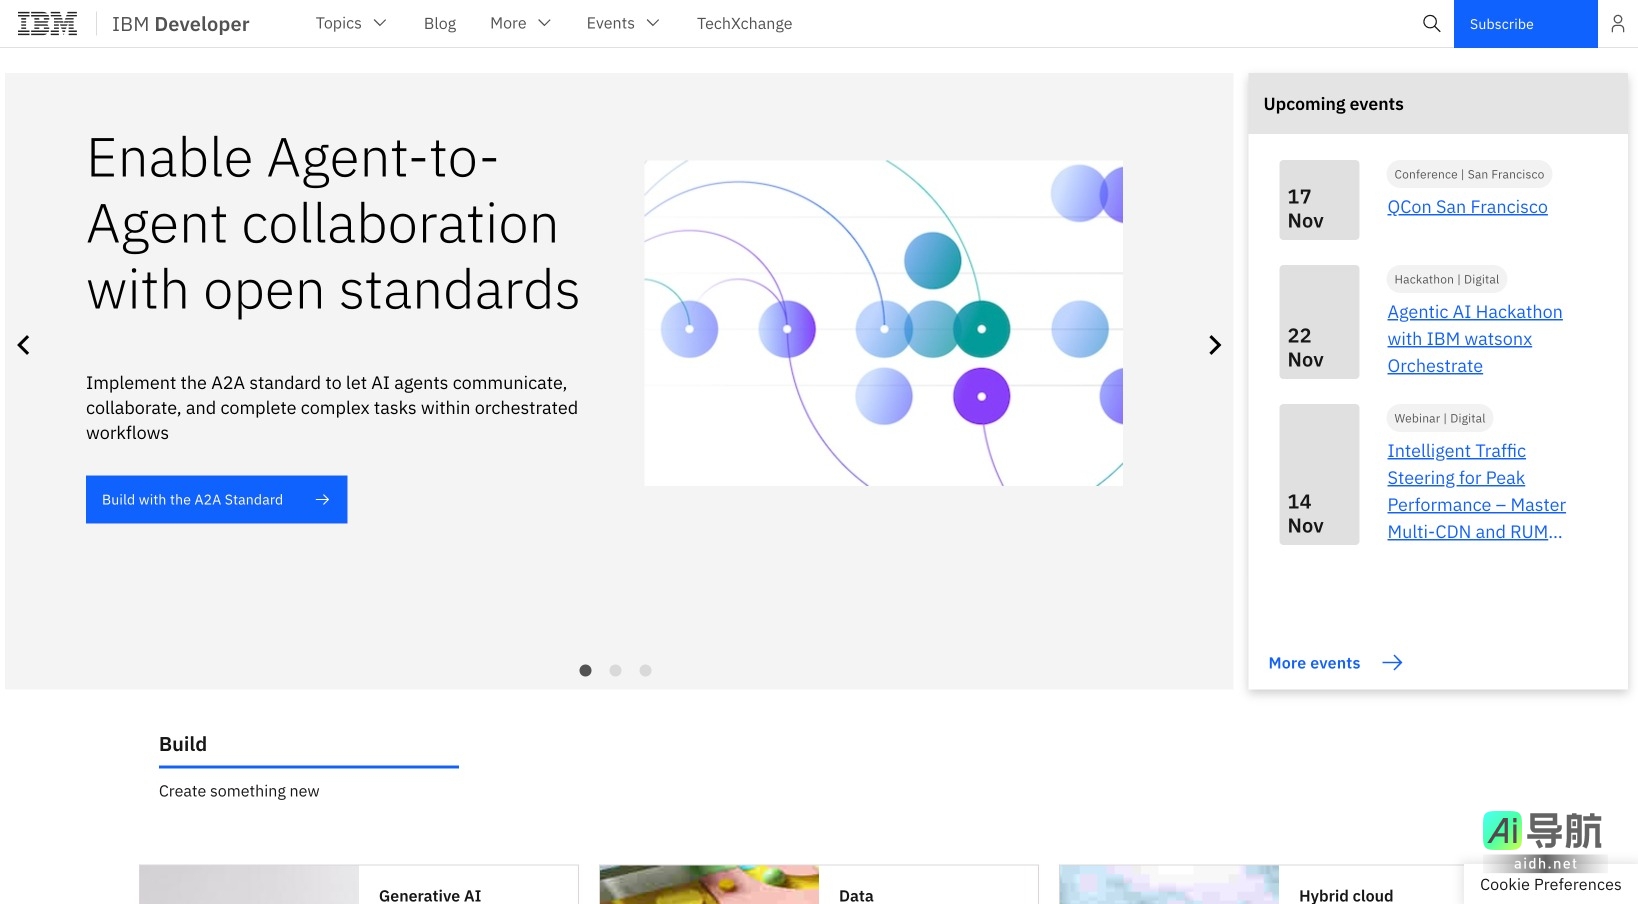This screenshot has height=904, width=1638.
Task: Click the IBM logo
Action: [x=47, y=22]
